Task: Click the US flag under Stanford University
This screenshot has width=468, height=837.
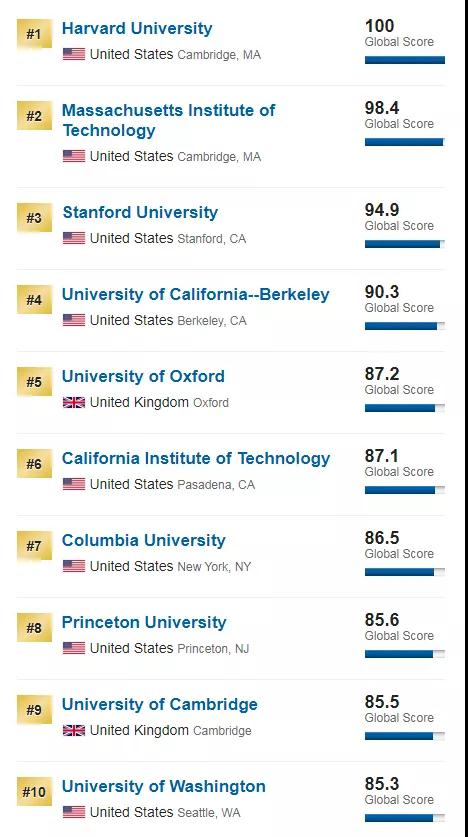Action: tap(74, 238)
